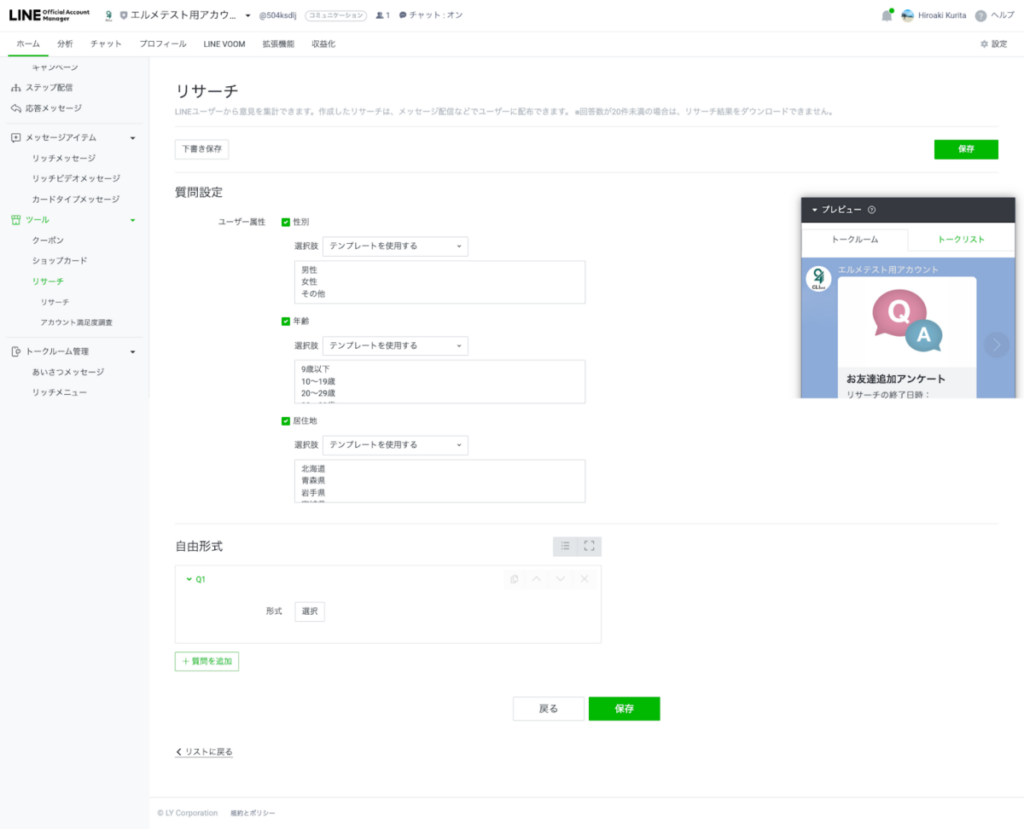Delete question Q1 with the X icon
The image size is (1024, 829).
(x=585, y=579)
